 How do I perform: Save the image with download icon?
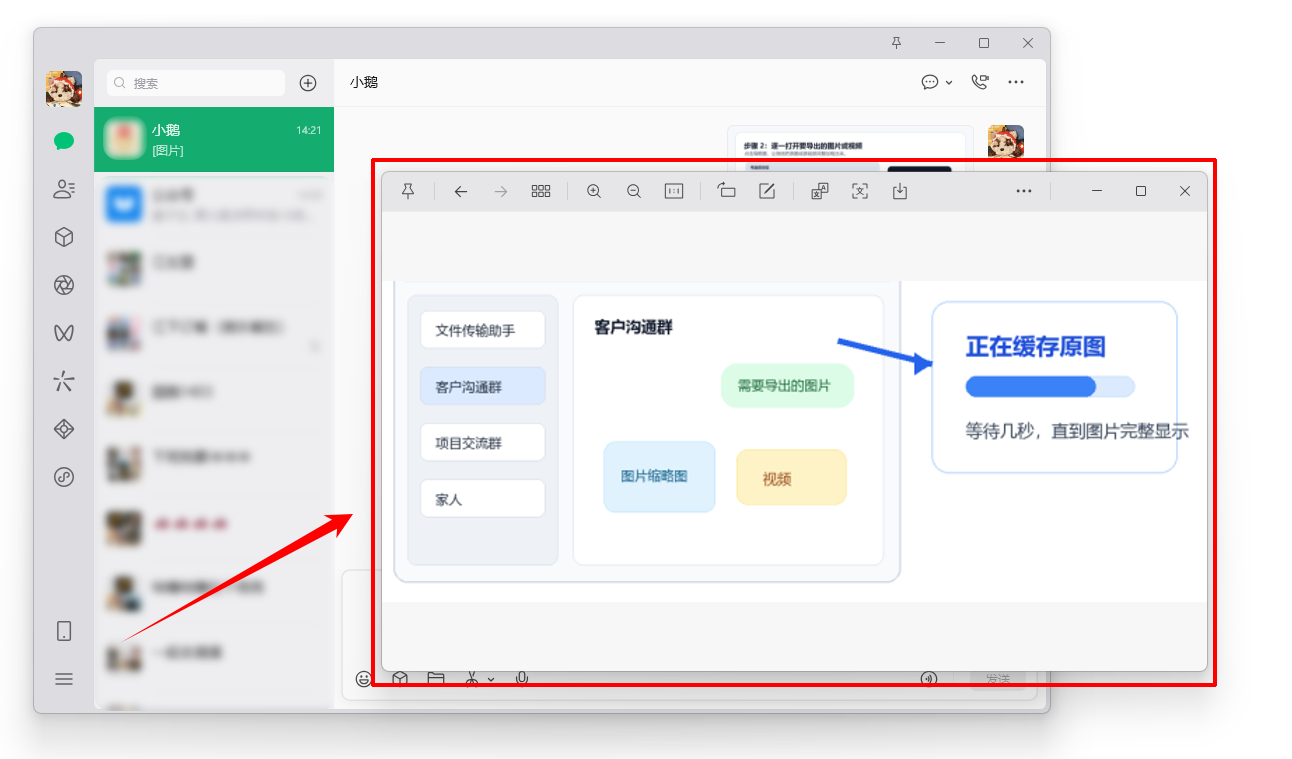pos(900,191)
